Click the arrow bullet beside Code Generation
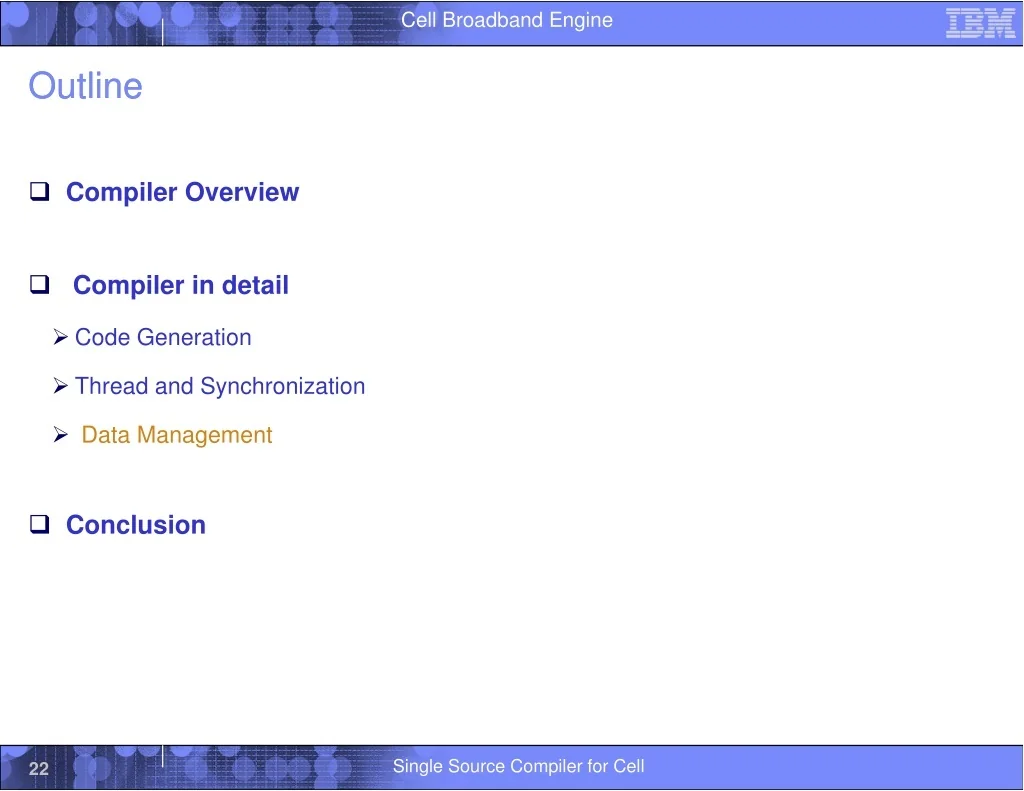The height and width of the screenshot is (791, 1024). pyautogui.click(x=61, y=337)
